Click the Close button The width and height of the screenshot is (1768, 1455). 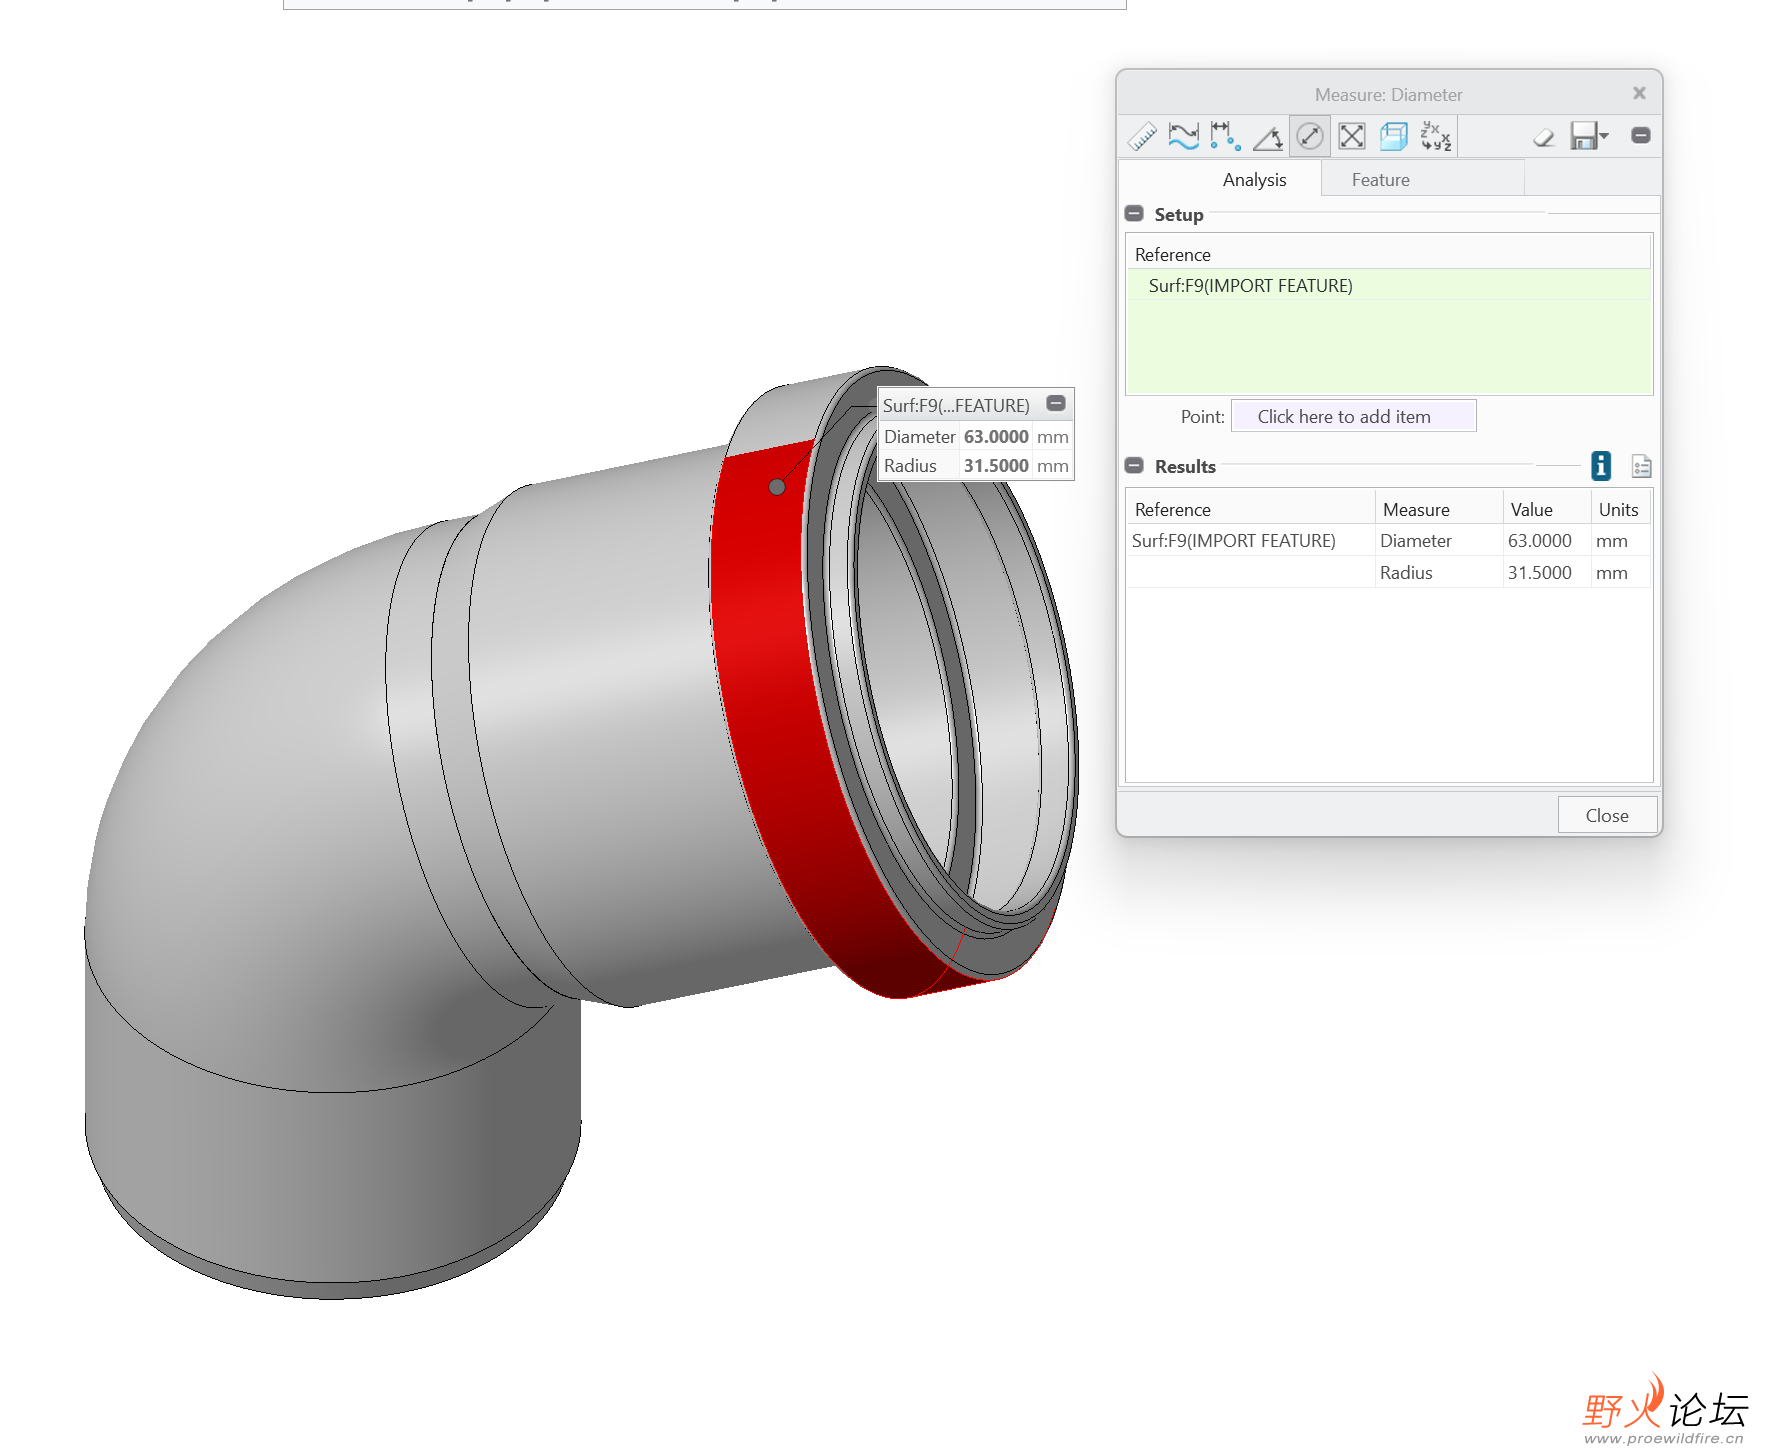(1606, 815)
